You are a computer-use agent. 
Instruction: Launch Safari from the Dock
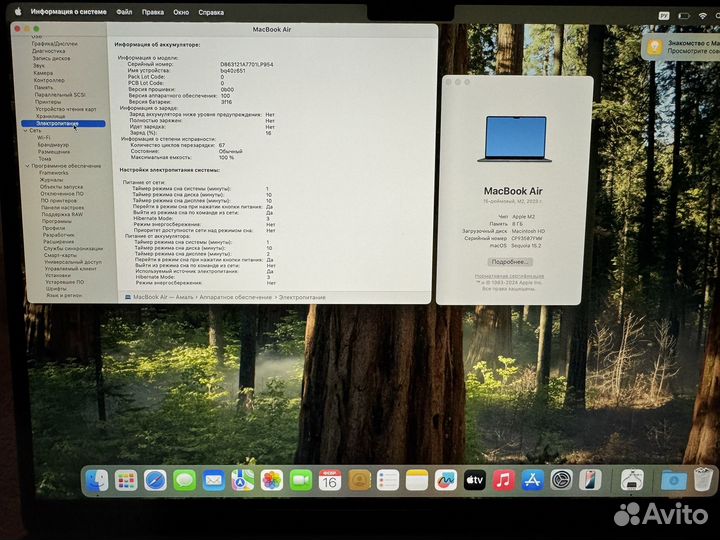tap(155, 481)
